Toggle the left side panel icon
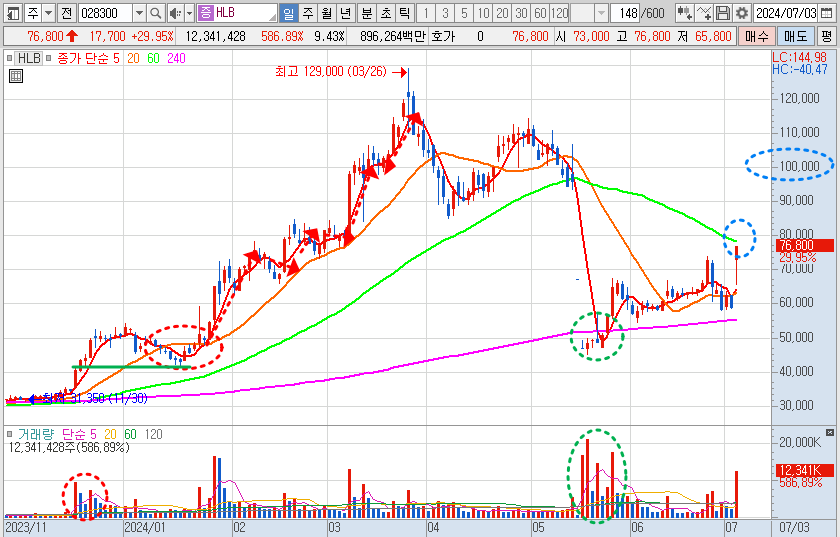Viewport: 840px width, 537px height. (13, 13)
